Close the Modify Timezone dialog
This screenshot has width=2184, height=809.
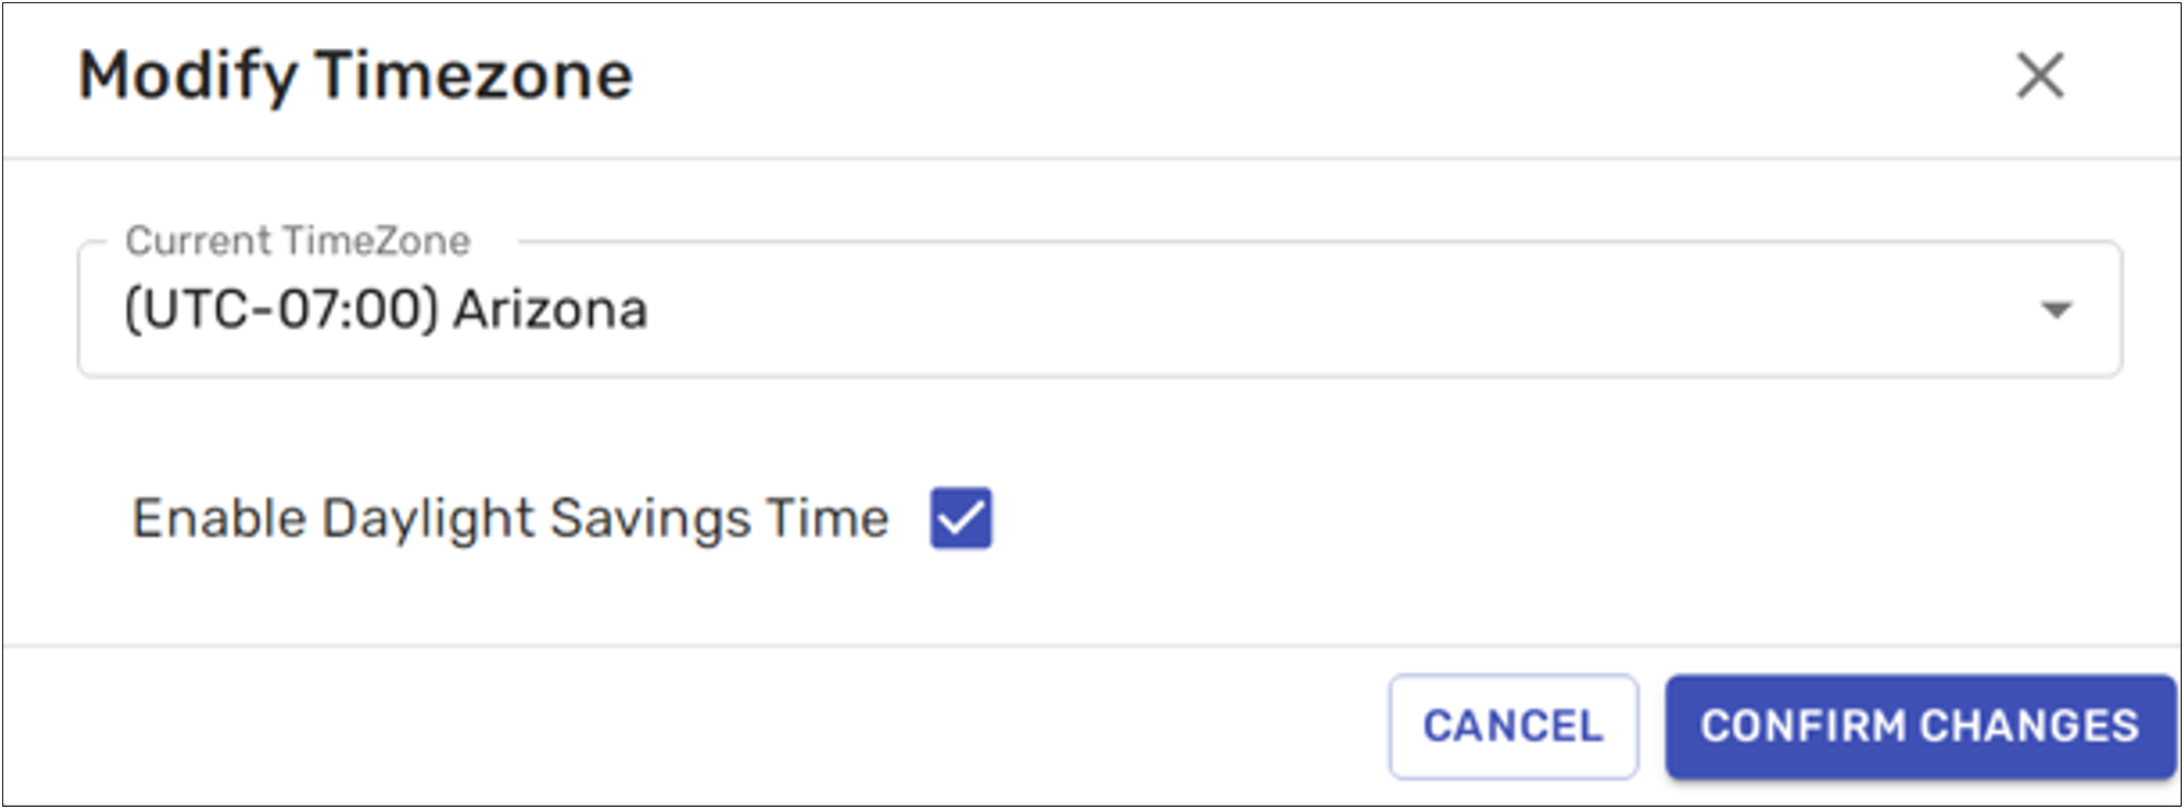2040,76
